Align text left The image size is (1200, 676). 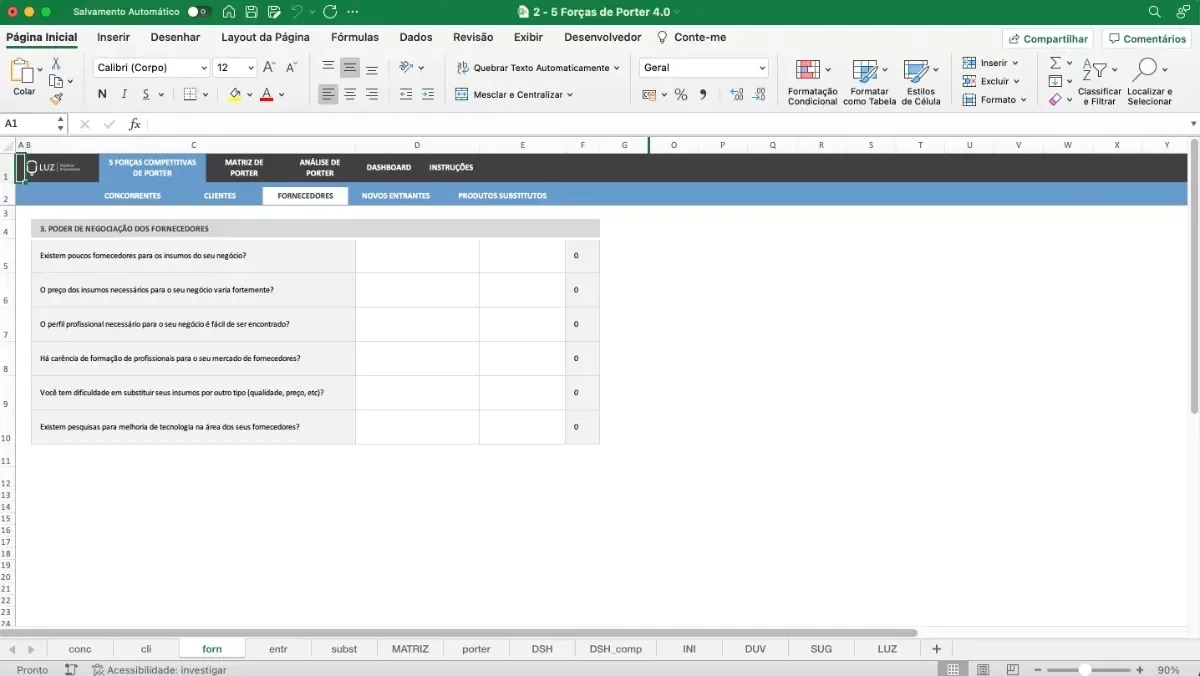click(328, 94)
